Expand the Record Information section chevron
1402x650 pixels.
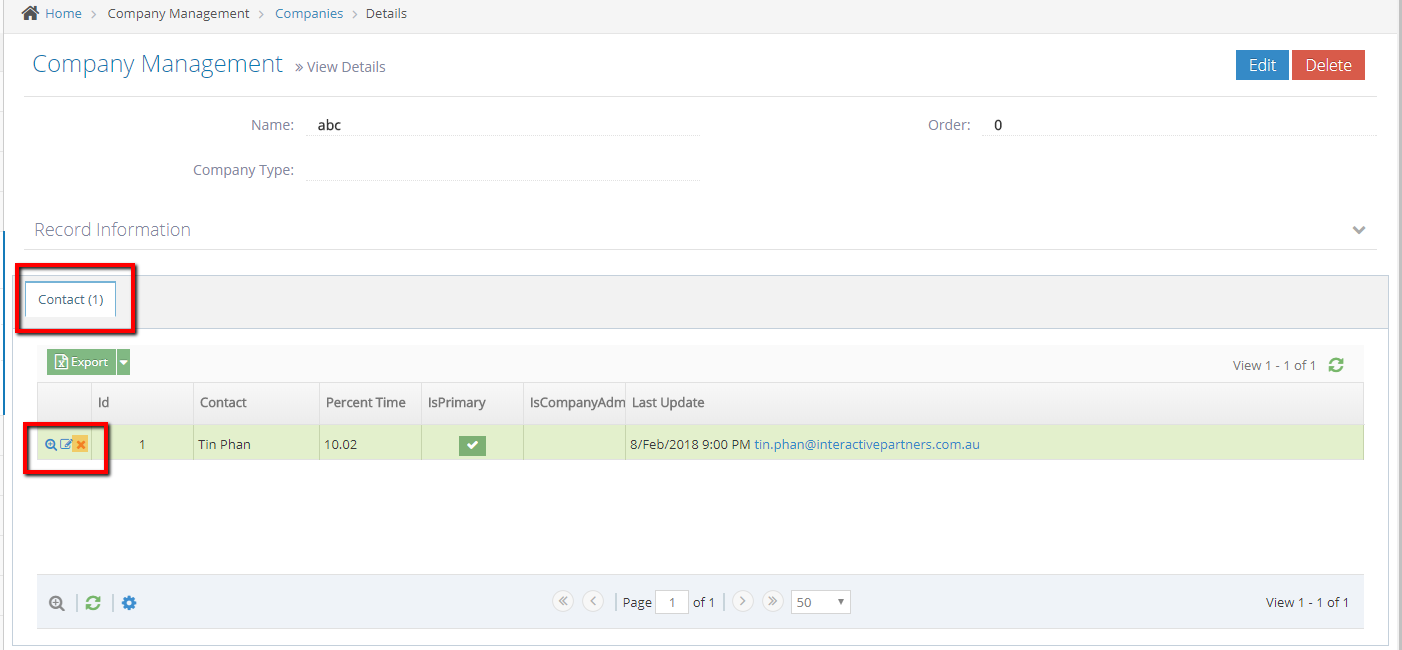[x=1359, y=230]
